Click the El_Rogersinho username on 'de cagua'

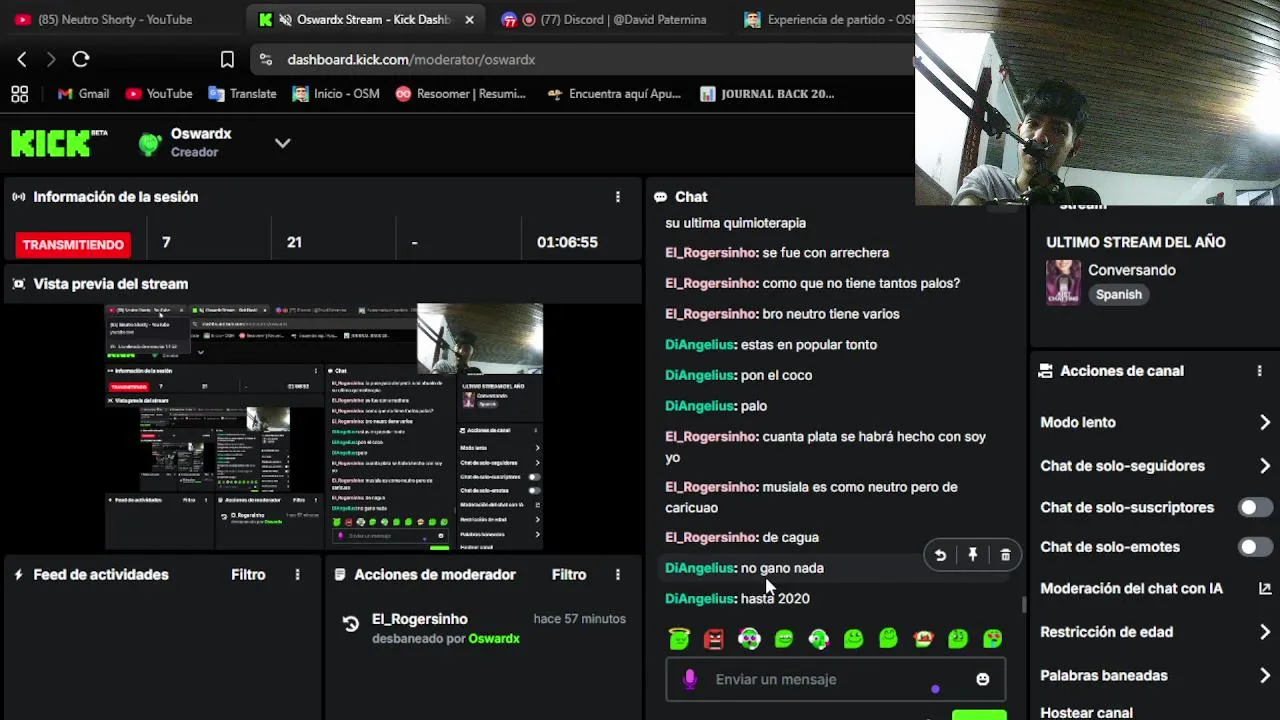pos(711,537)
